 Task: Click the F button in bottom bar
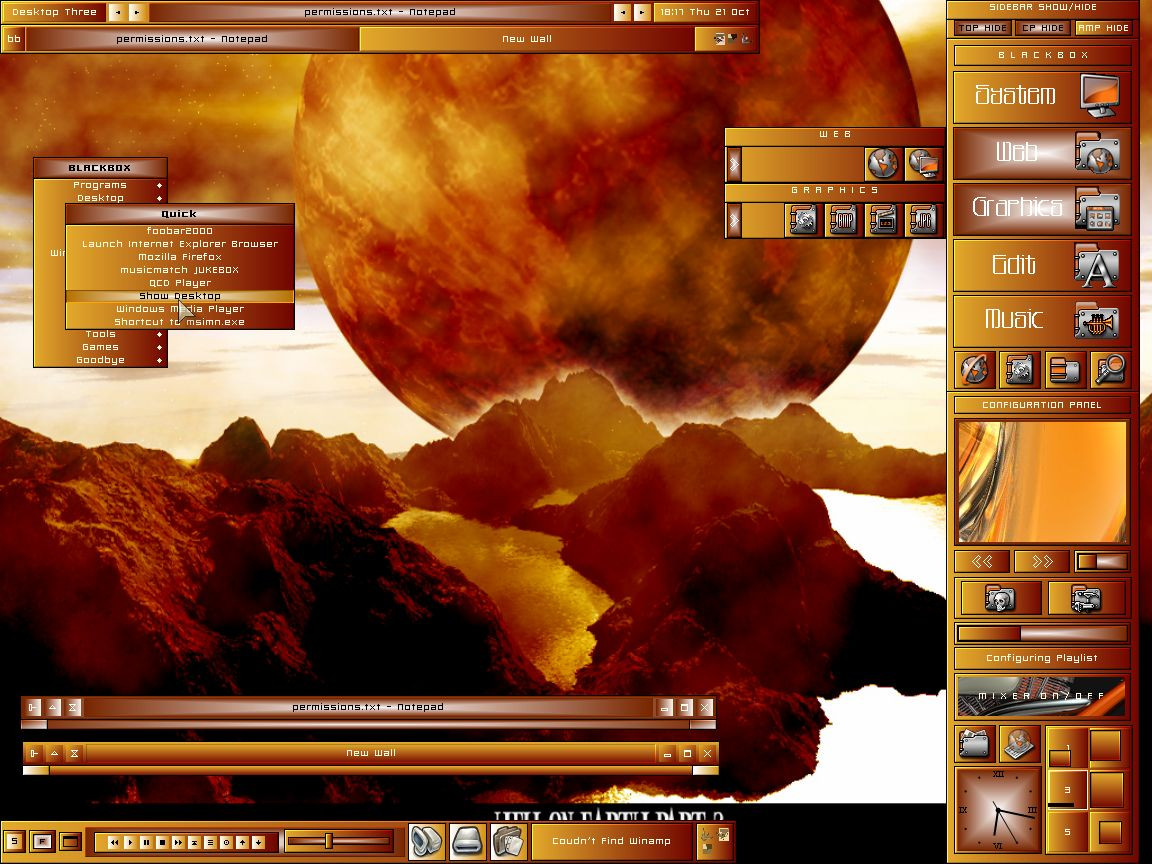[42, 841]
